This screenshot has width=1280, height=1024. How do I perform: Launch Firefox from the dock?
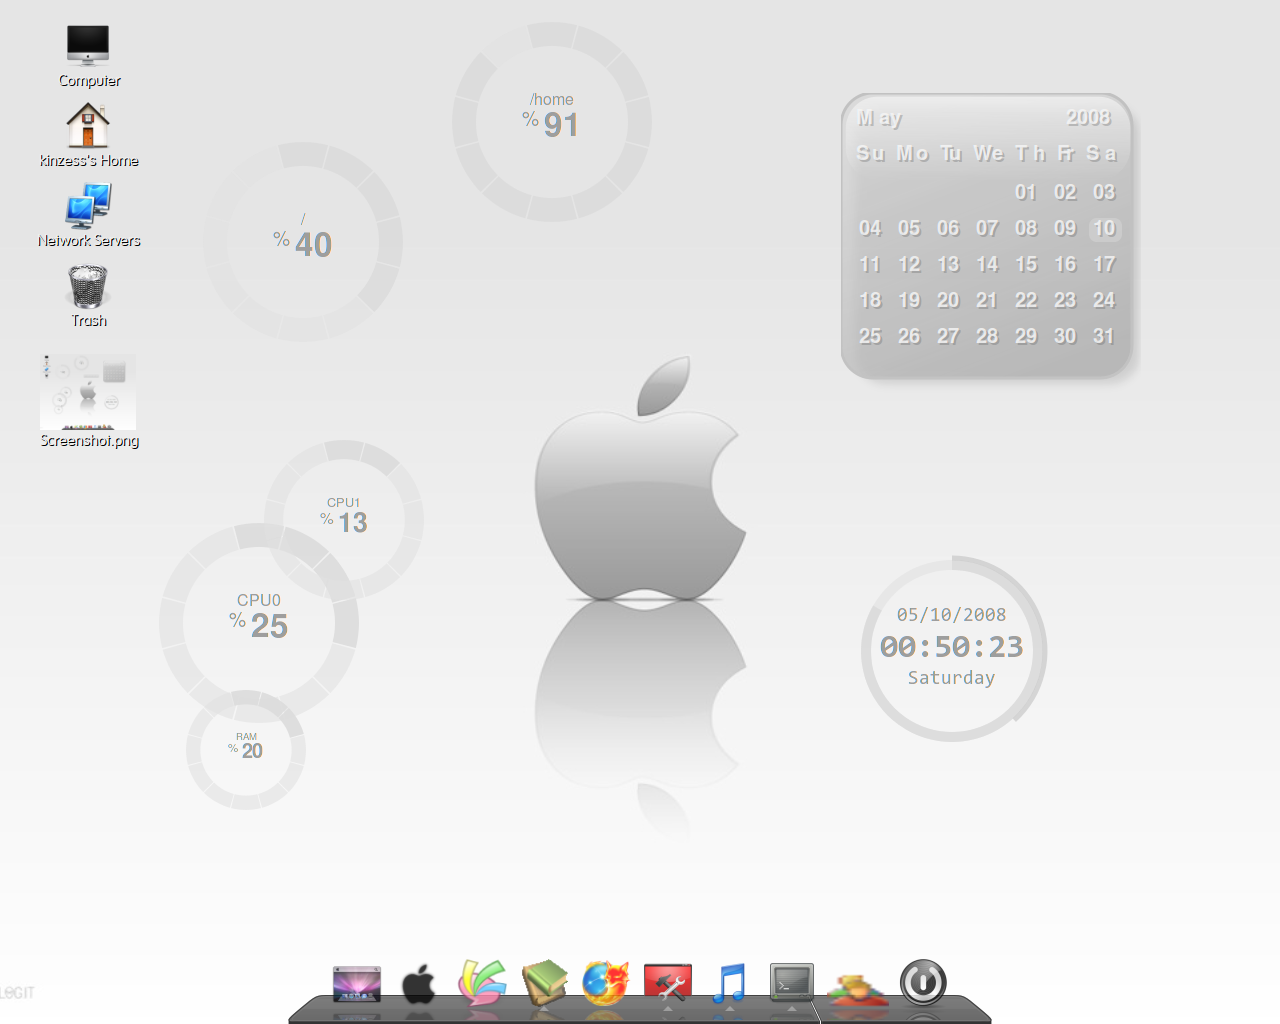coord(606,982)
